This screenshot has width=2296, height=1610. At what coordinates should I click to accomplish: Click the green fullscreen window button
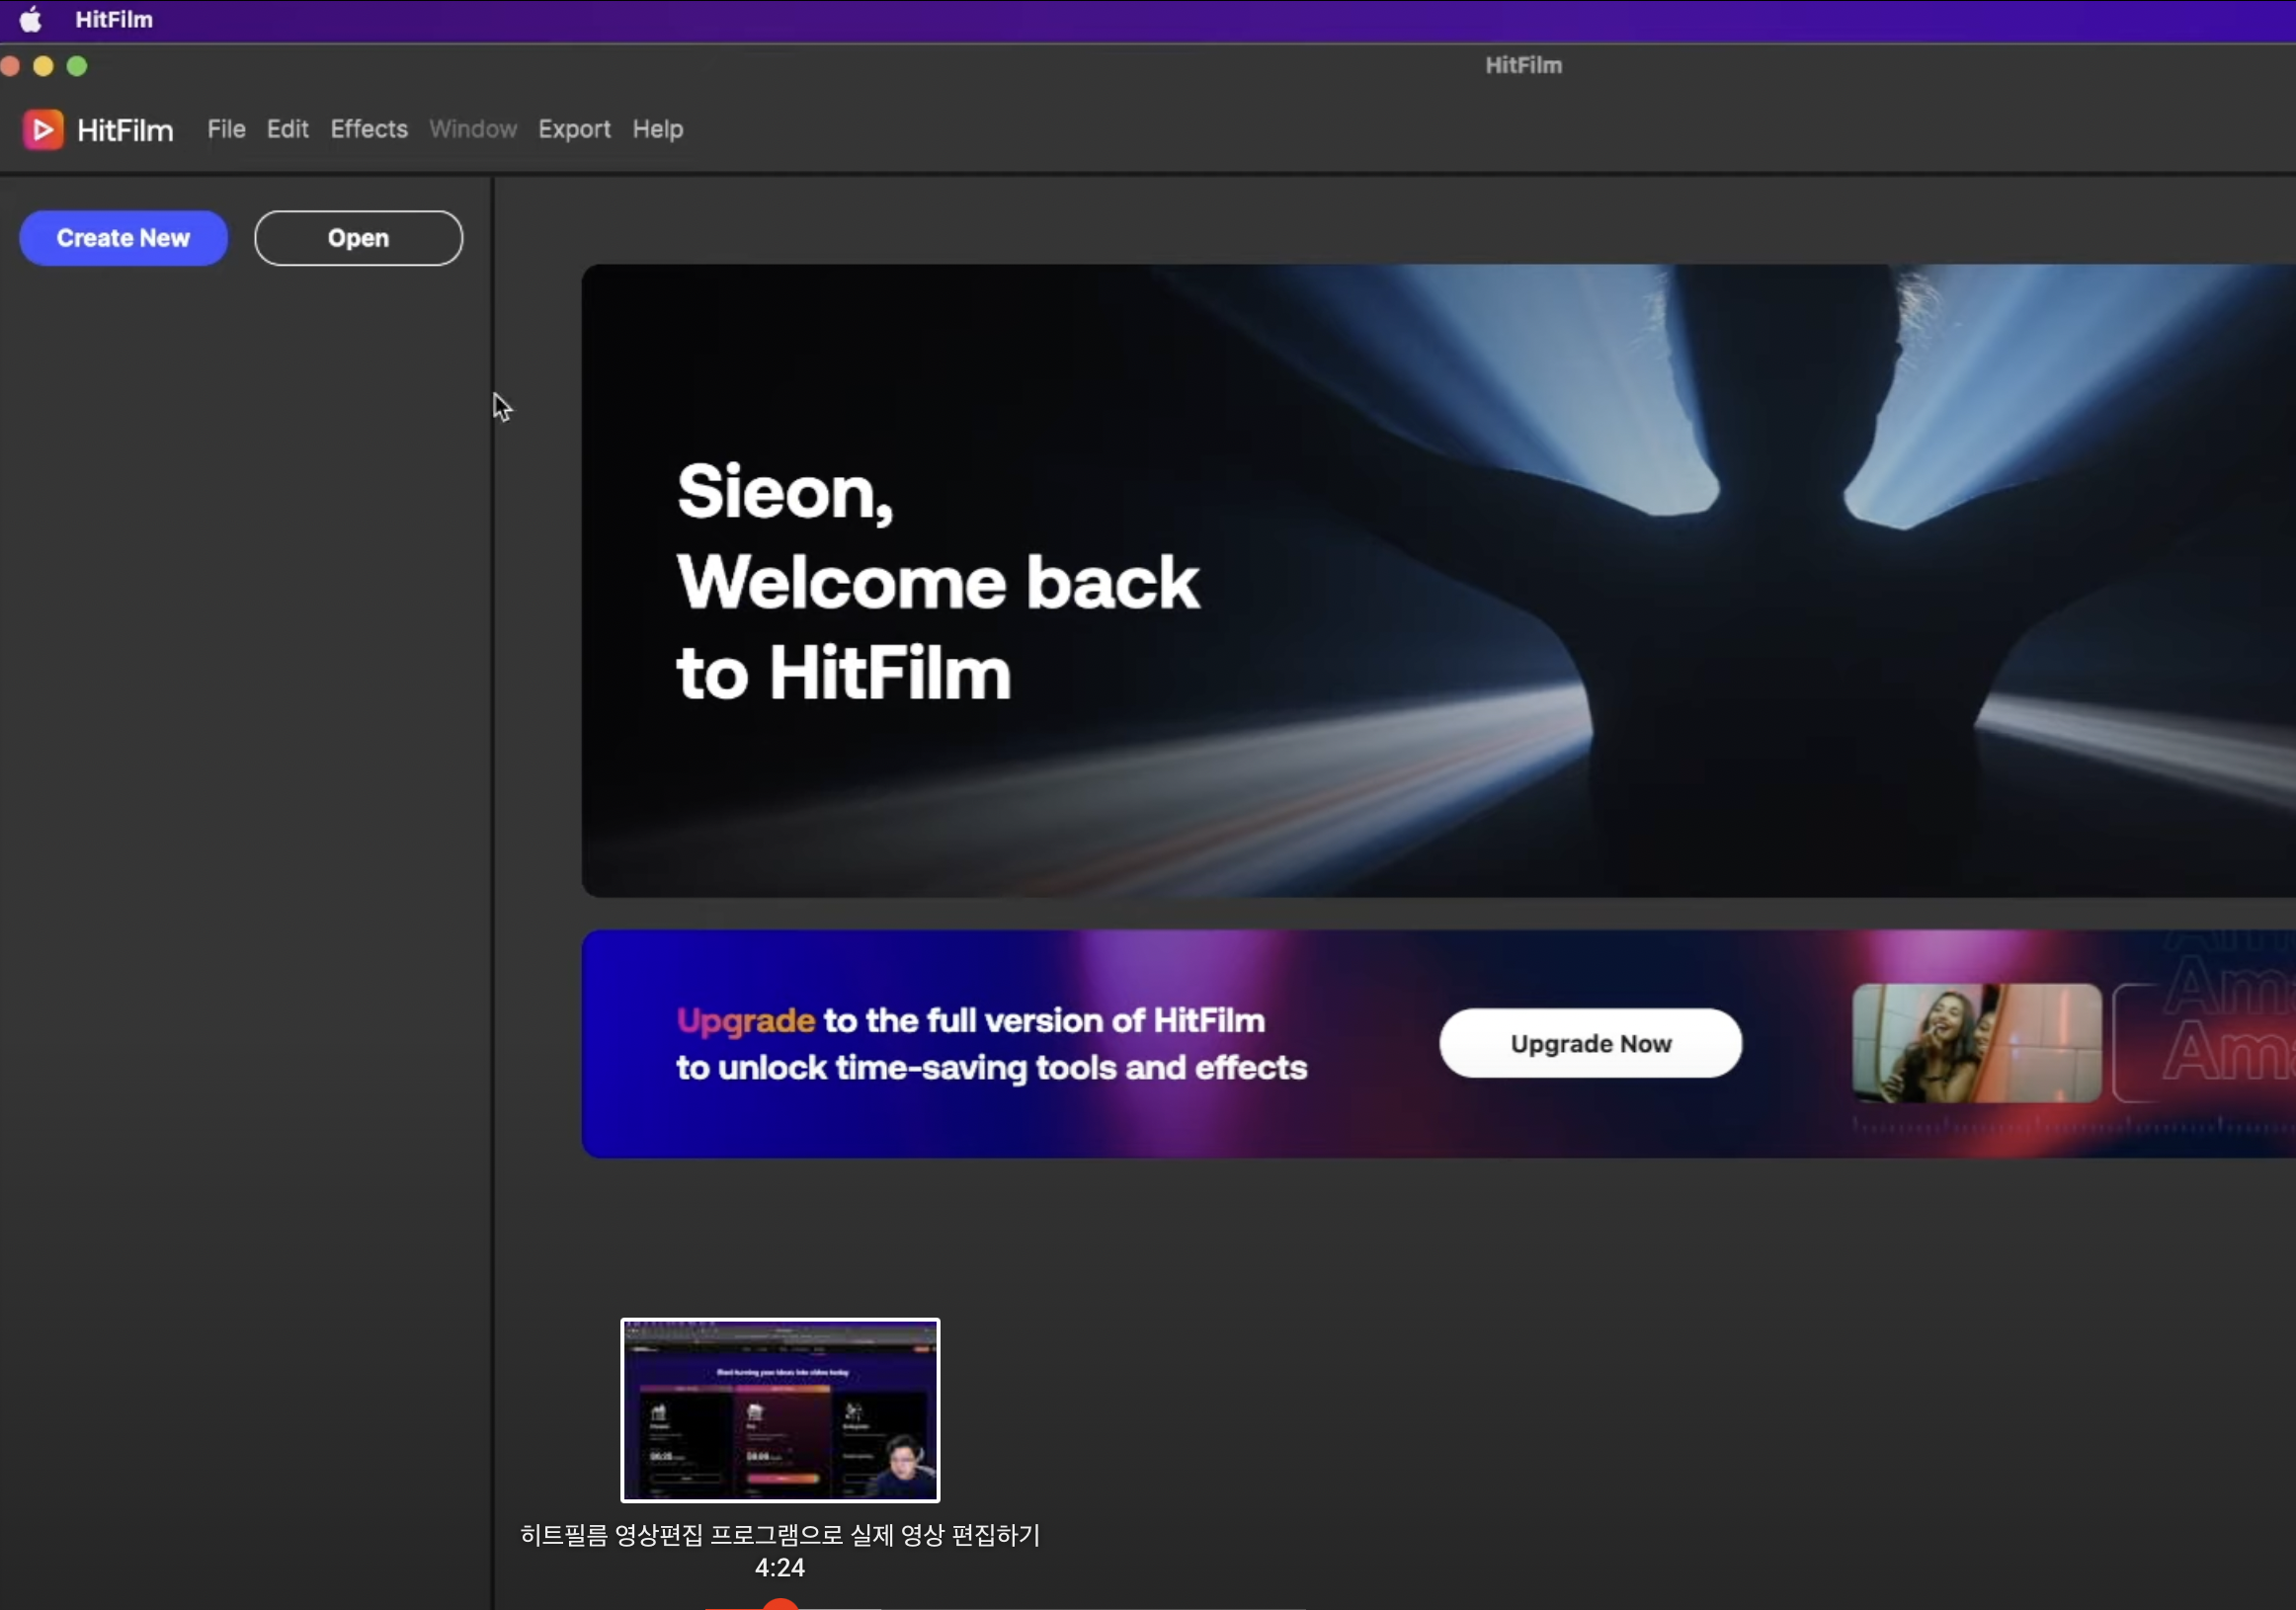click(x=77, y=66)
